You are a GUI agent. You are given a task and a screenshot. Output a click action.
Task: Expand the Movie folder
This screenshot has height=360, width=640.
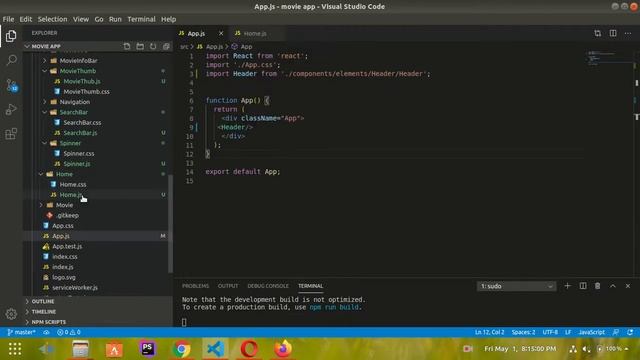click(x=64, y=205)
